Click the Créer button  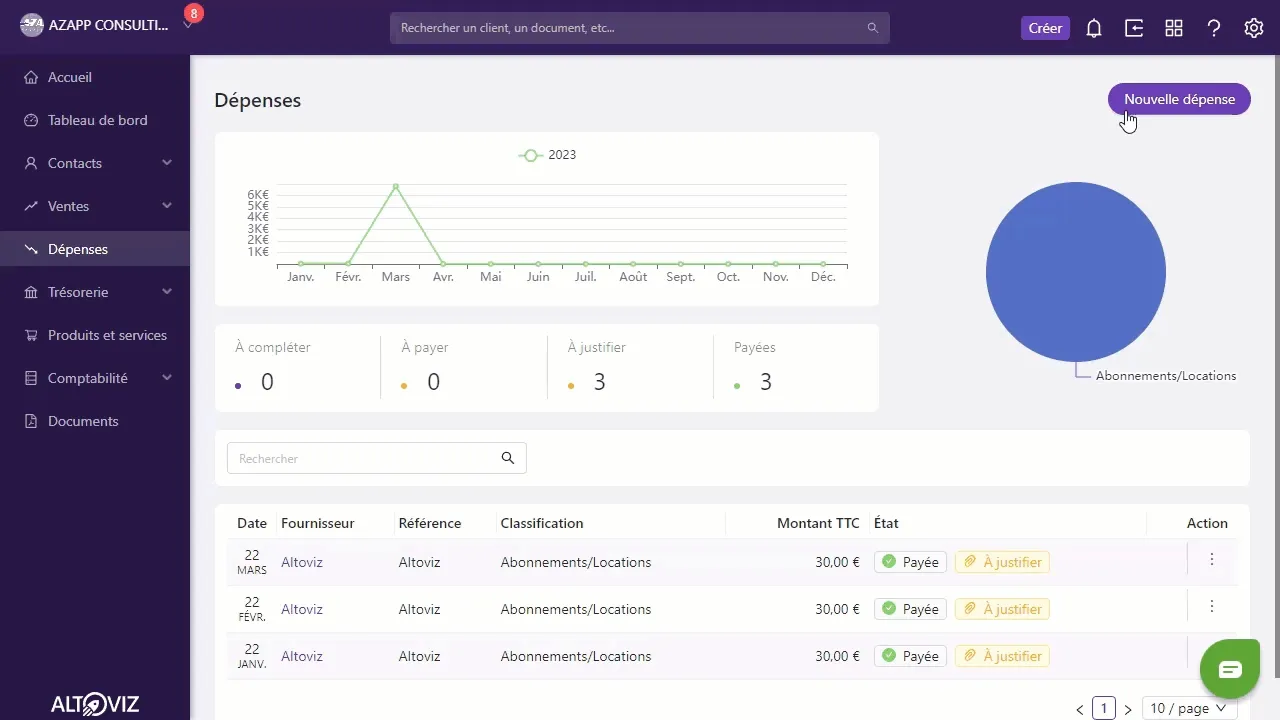point(1045,28)
